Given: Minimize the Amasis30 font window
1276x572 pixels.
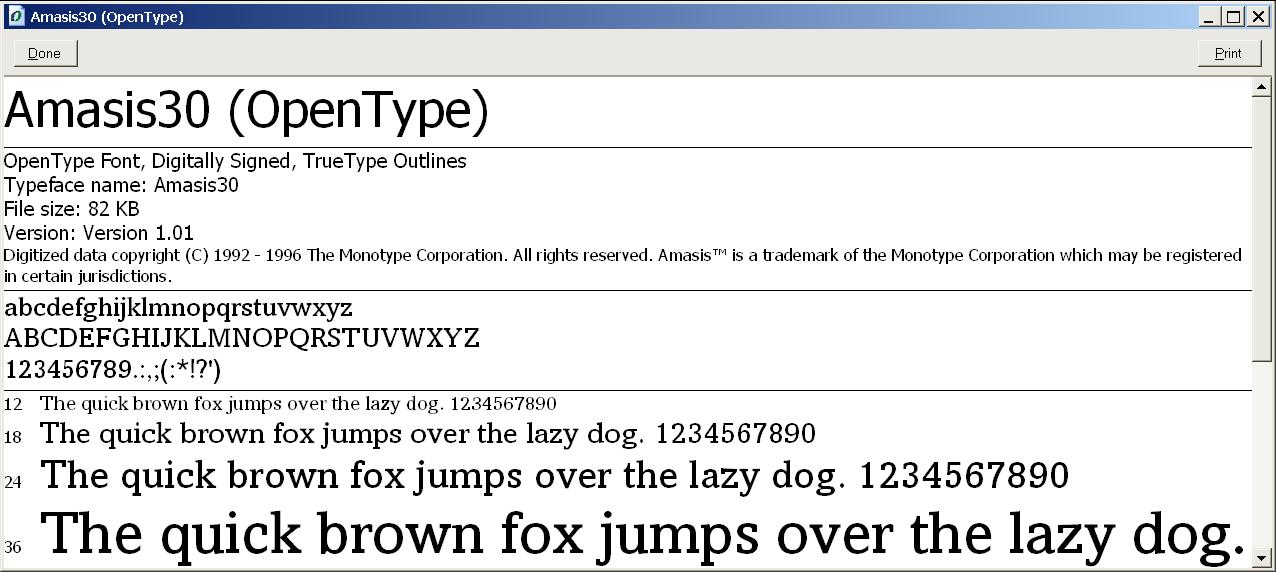Looking at the screenshot, I should point(1211,17).
